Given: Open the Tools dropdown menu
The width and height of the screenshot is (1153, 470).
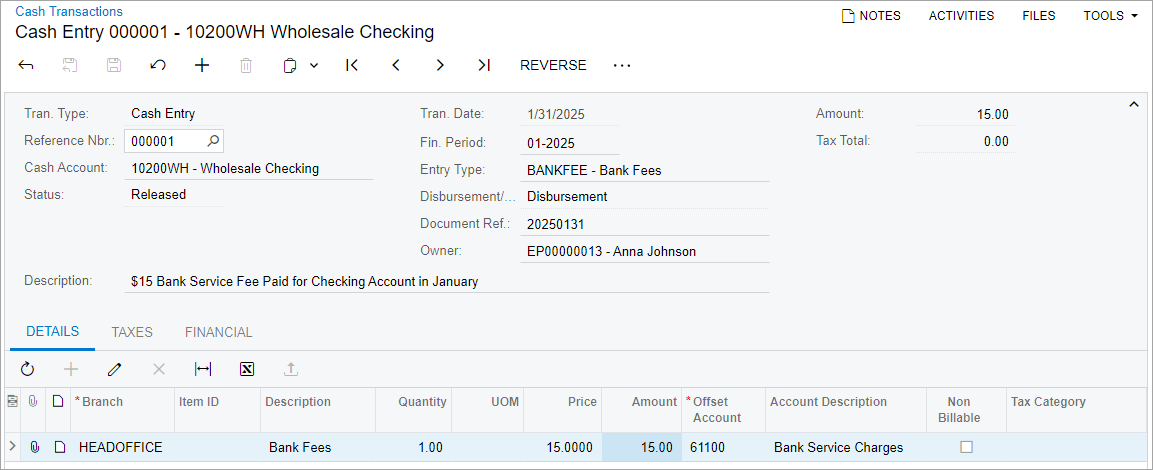Looking at the screenshot, I should [1110, 16].
